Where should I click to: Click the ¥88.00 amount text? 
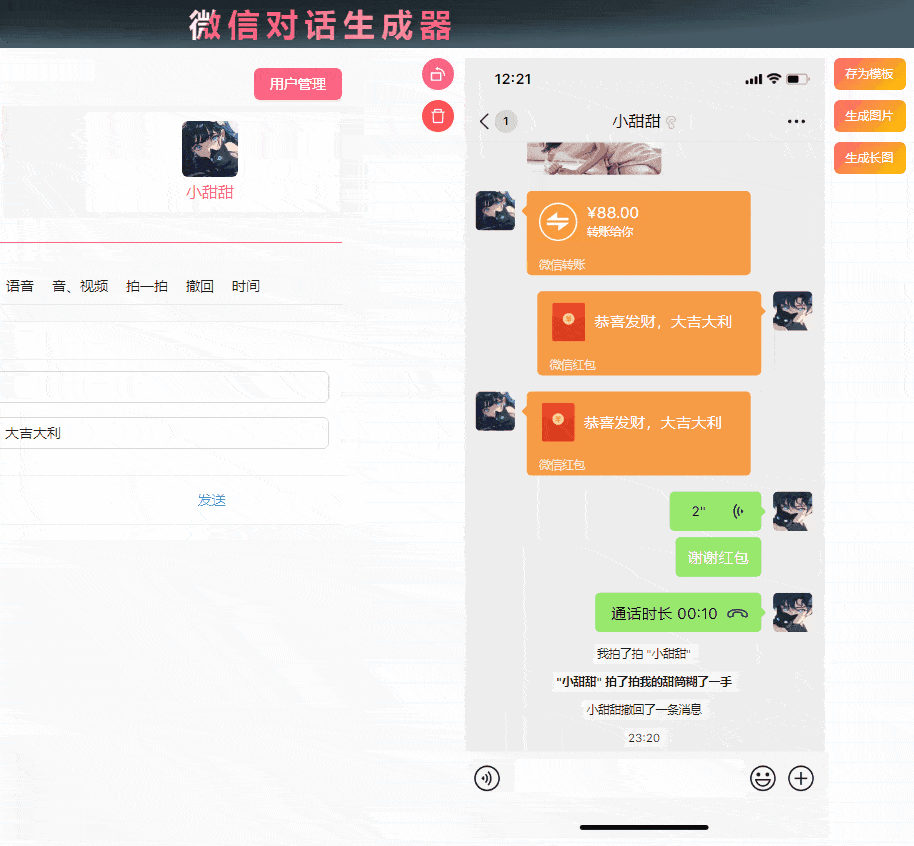(613, 213)
